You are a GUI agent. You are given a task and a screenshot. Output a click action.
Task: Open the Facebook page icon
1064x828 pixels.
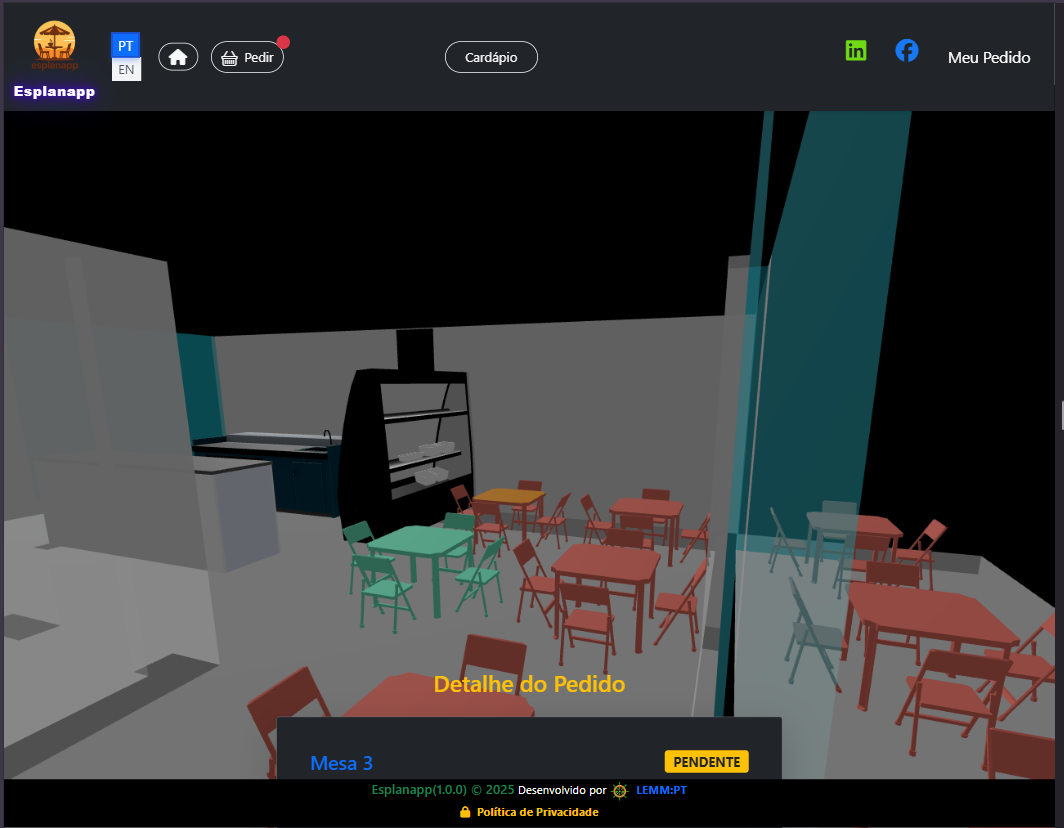click(906, 50)
